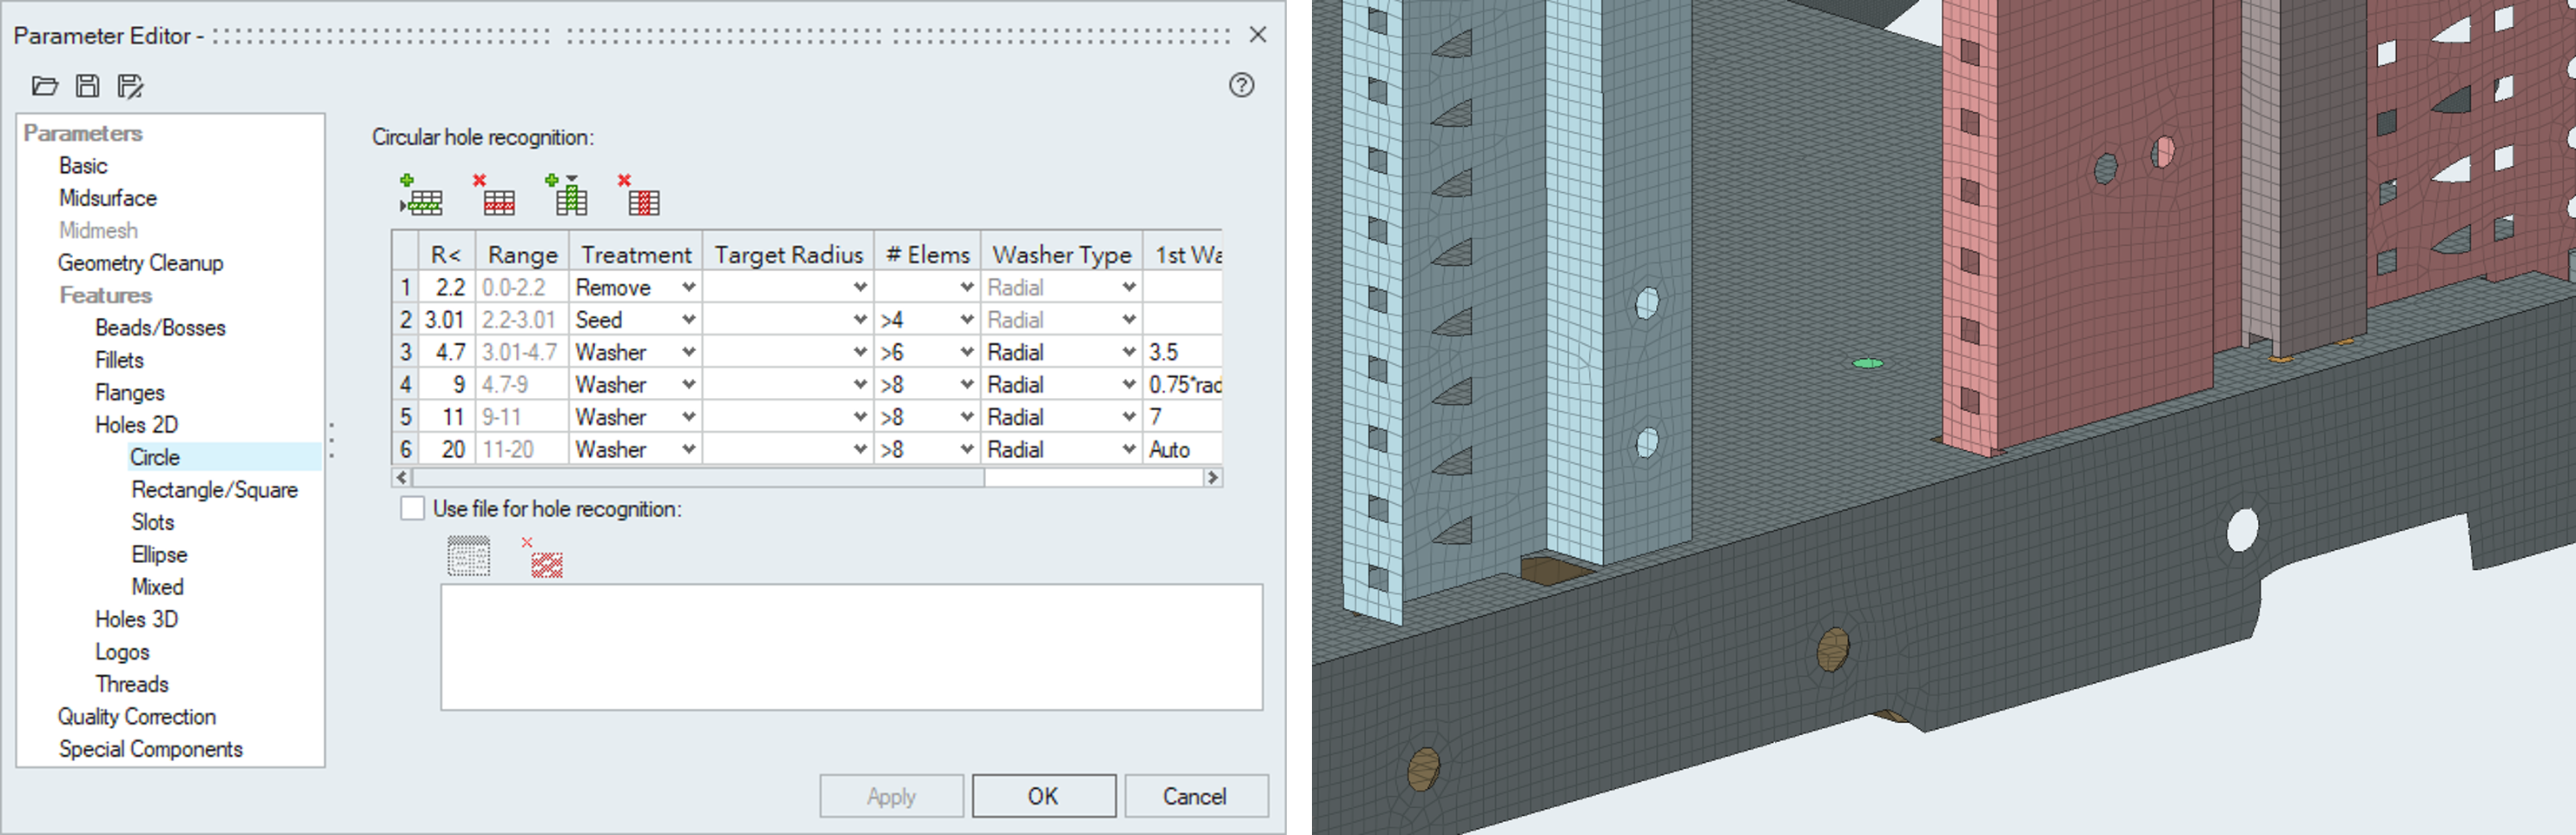Open Treatment dropdown for row 1 'Remove'

pyautogui.click(x=688, y=288)
